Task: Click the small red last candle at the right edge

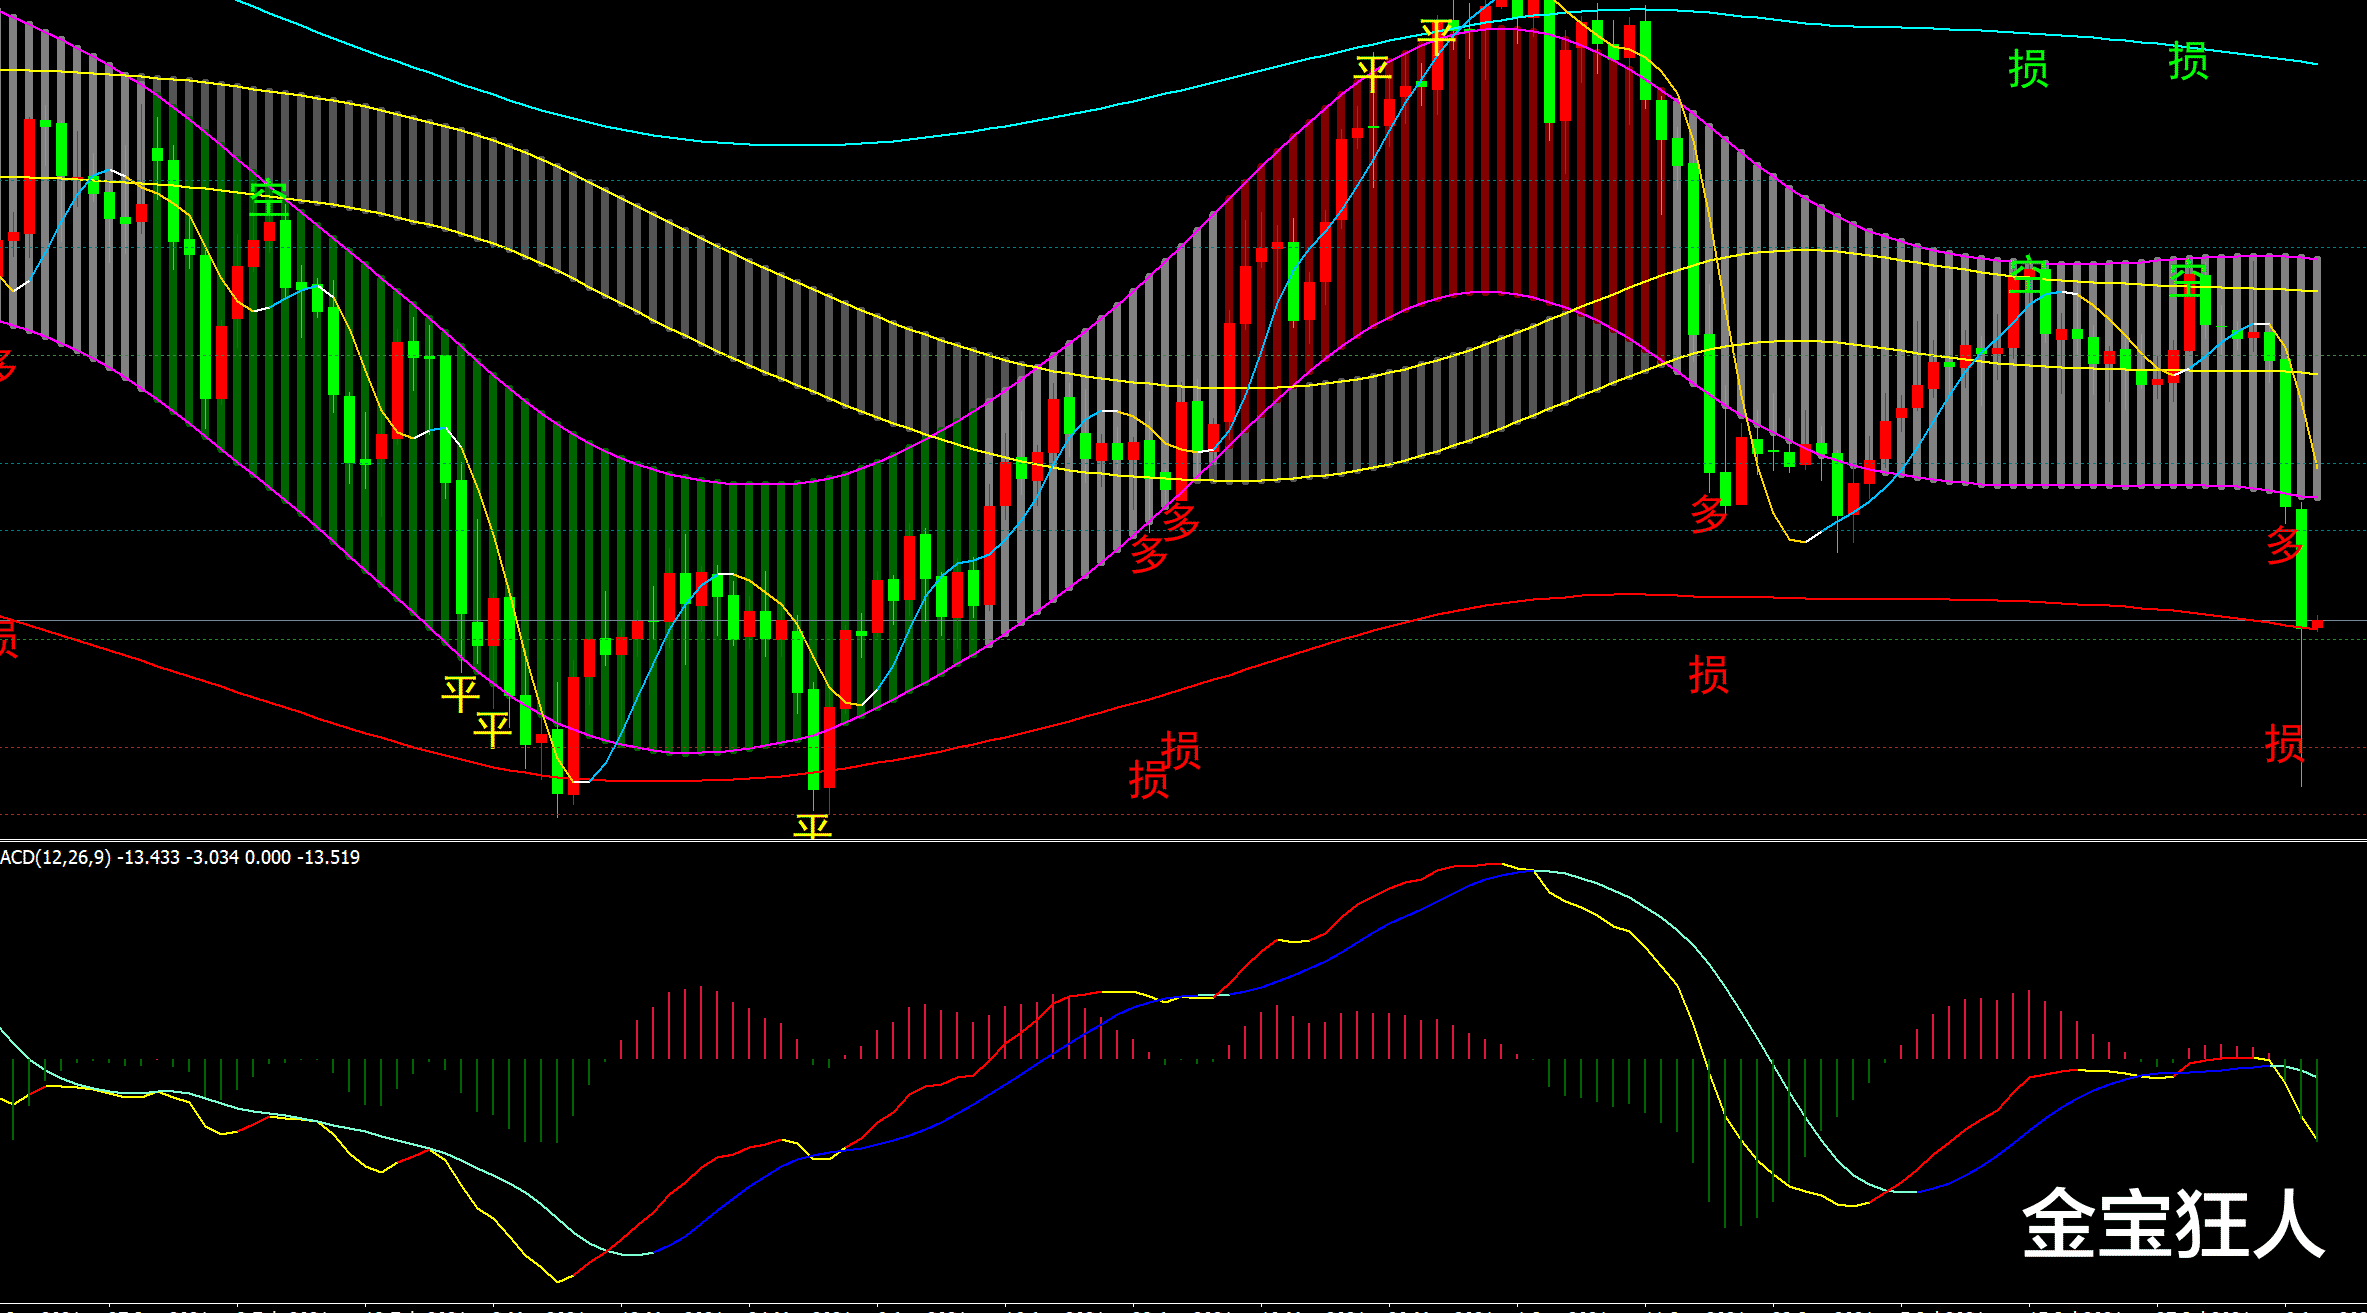Action: pos(2317,624)
